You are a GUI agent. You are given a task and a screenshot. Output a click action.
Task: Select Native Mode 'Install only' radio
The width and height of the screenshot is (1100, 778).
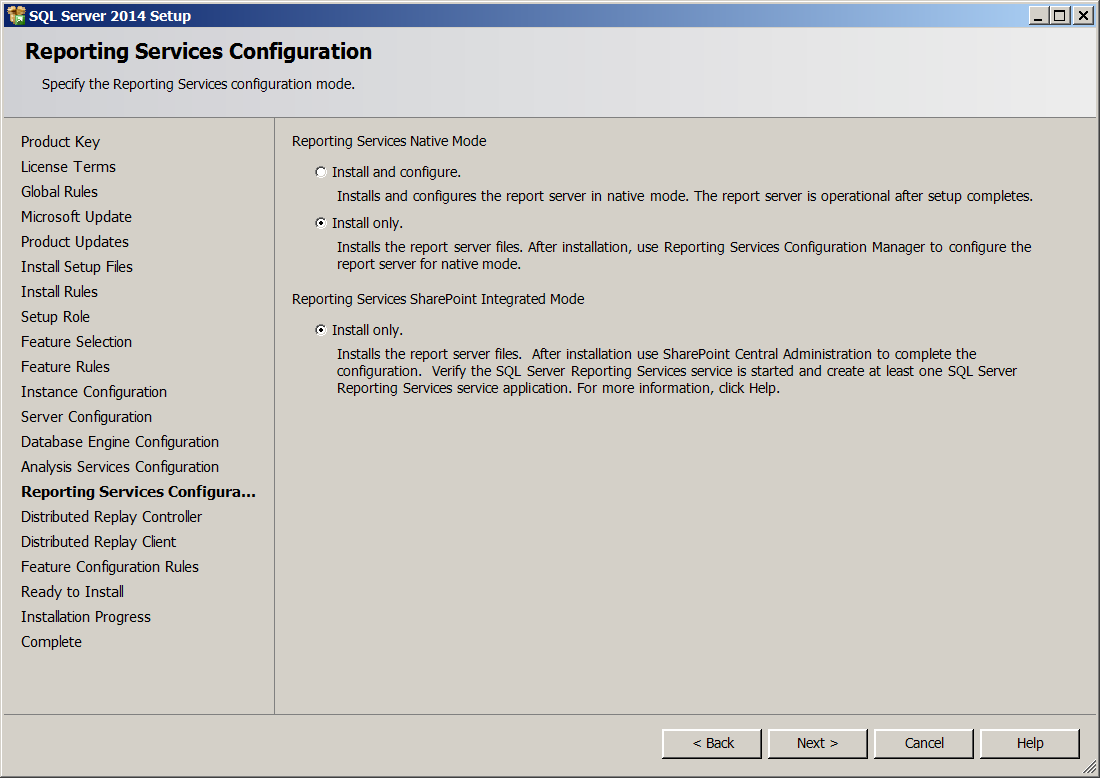point(321,223)
